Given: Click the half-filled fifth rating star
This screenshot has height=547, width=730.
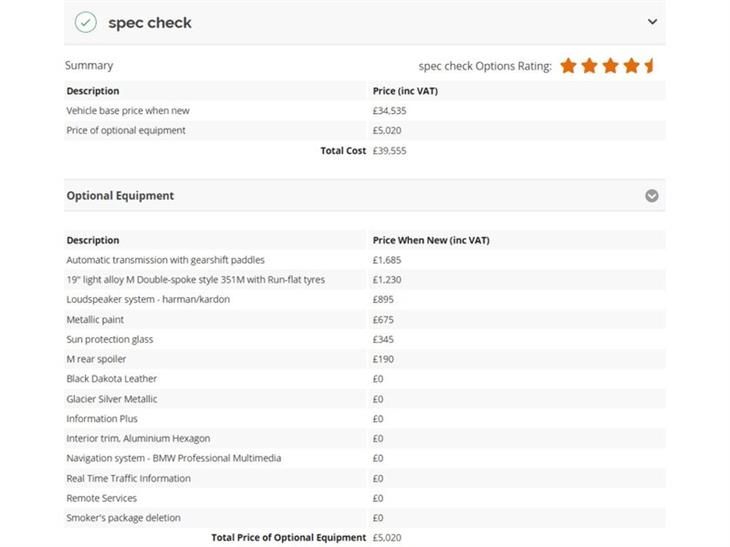Looking at the screenshot, I should (649, 66).
